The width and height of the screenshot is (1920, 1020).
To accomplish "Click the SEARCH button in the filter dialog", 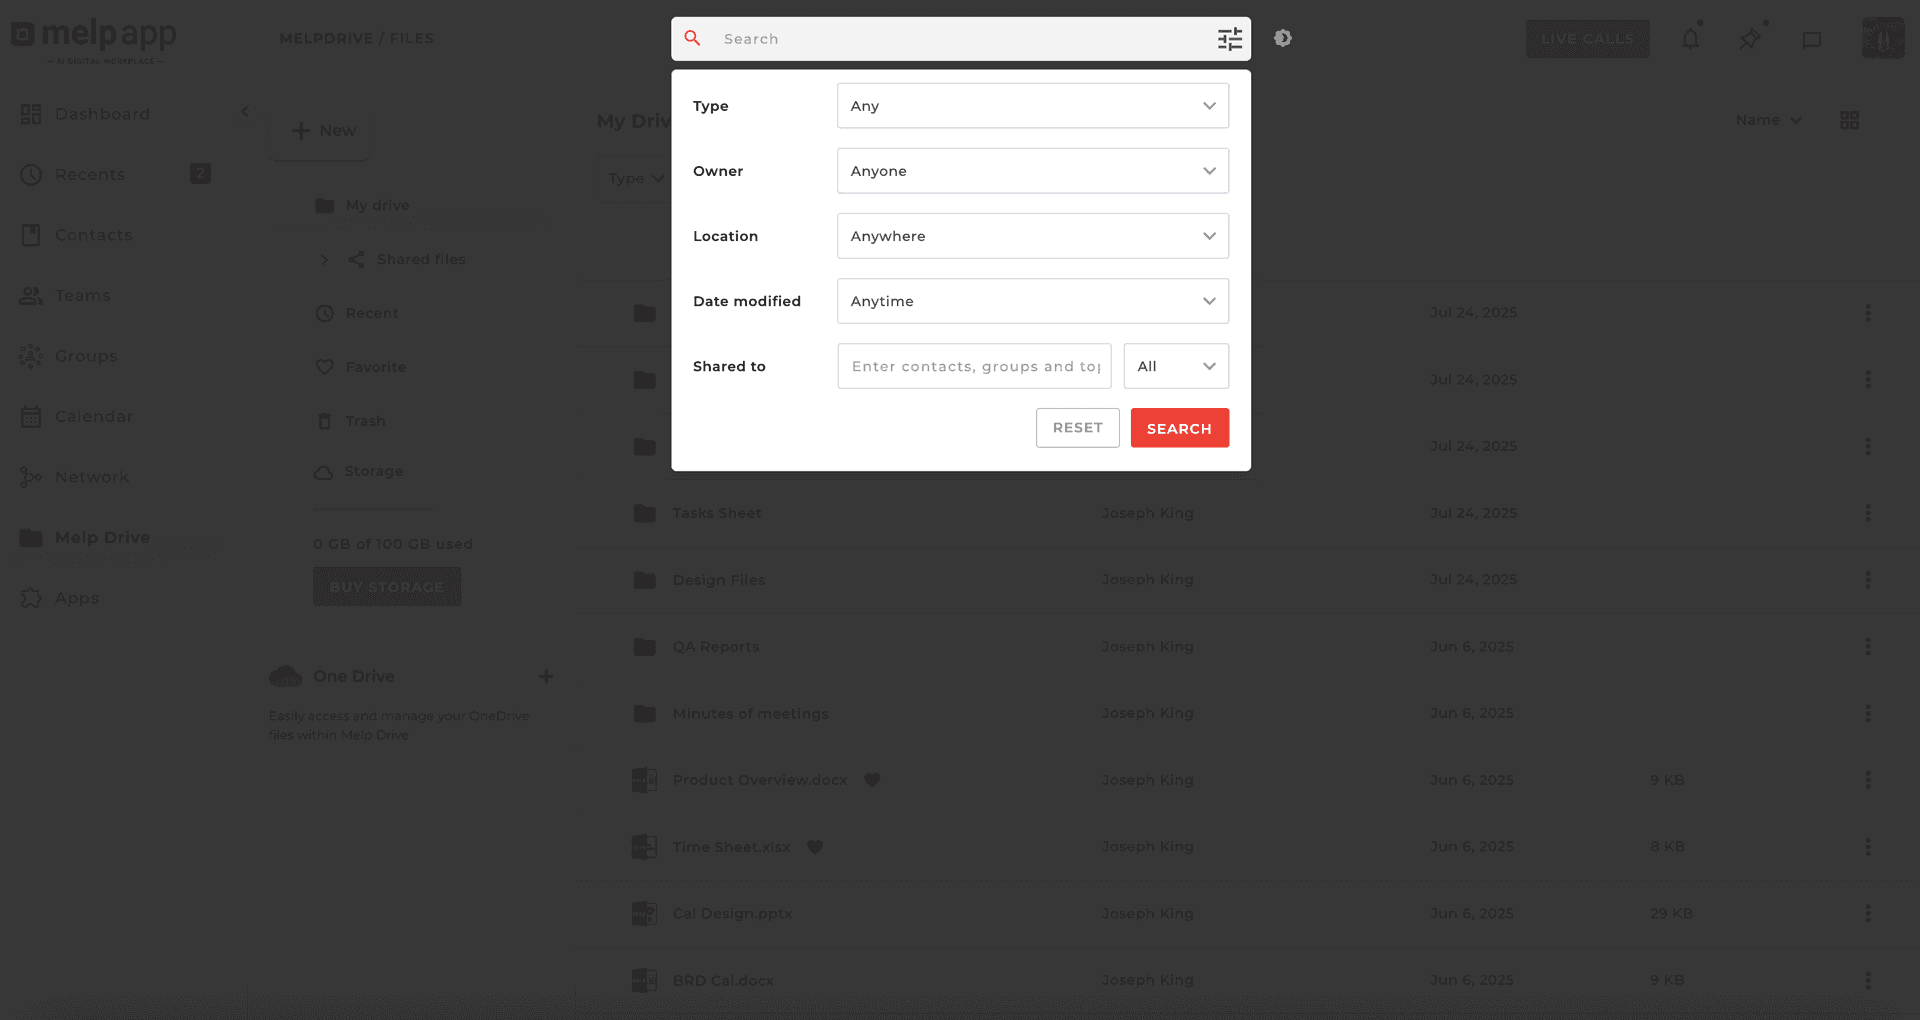I will (x=1179, y=428).
